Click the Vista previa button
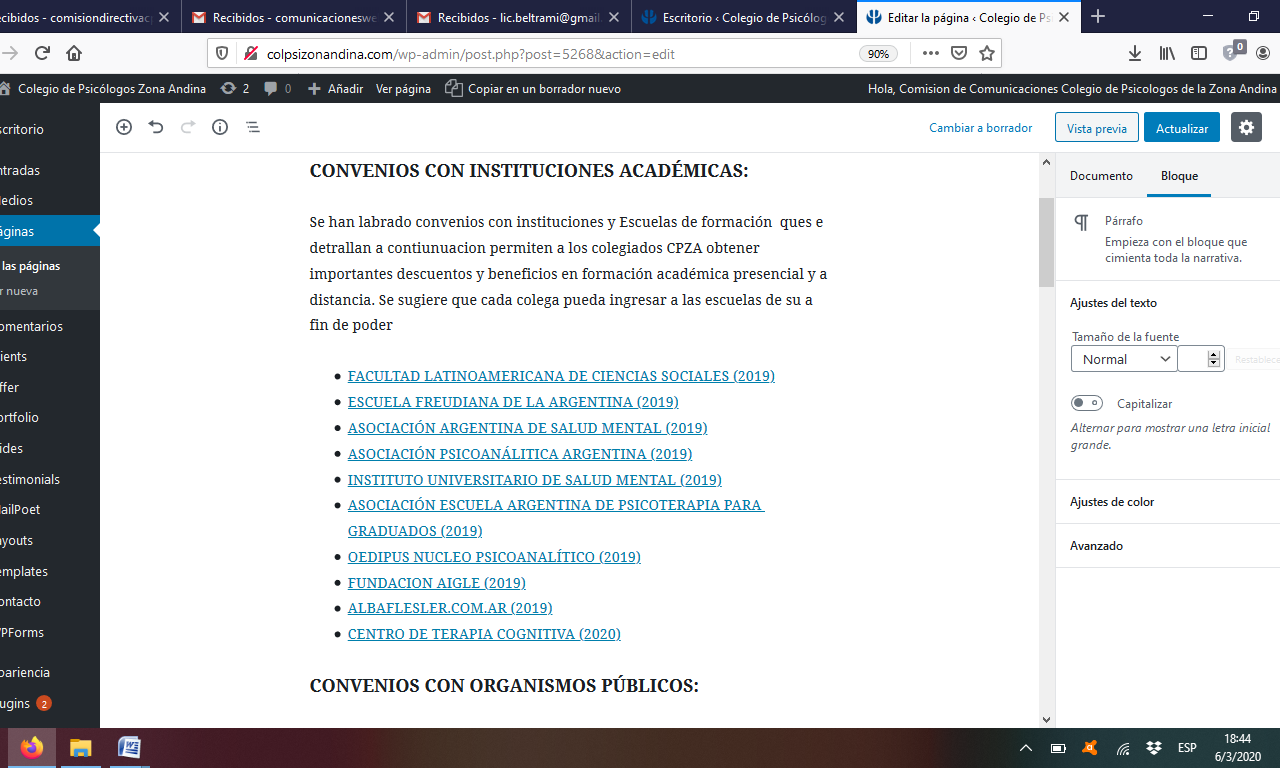Screen dimensions: 1280x768 coord(1097,128)
